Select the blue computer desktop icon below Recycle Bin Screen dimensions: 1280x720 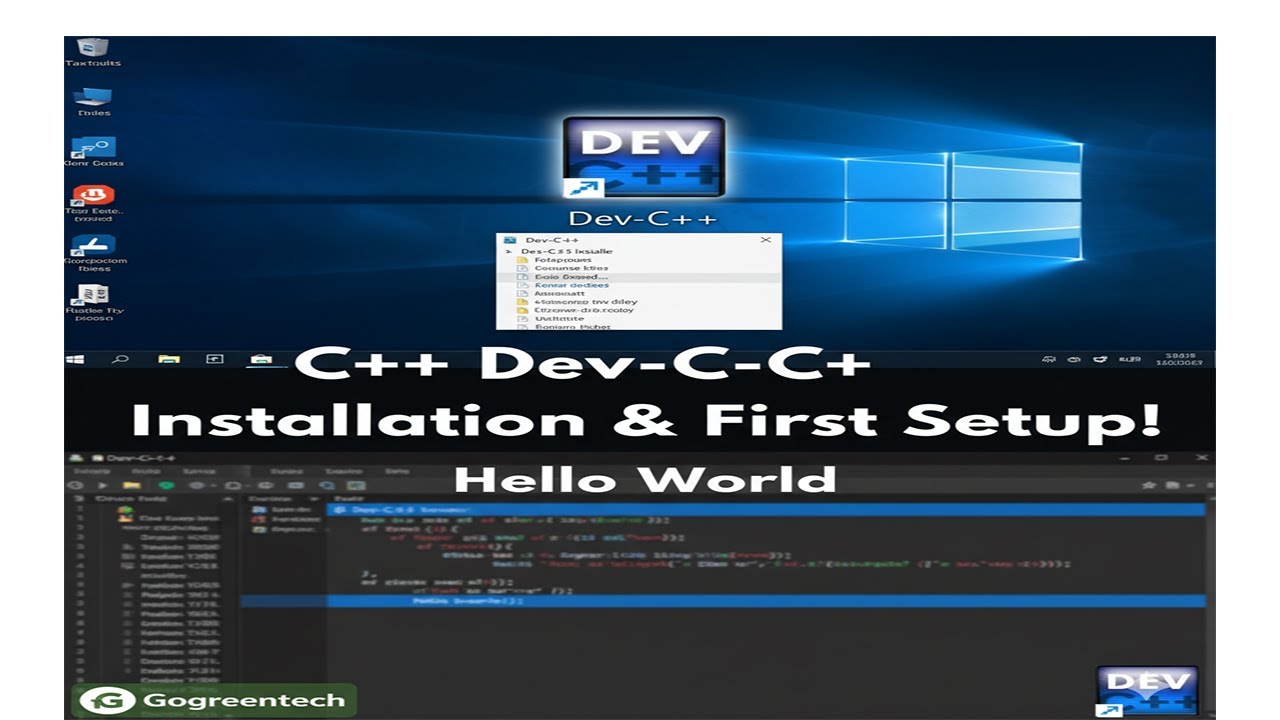[x=92, y=97]
